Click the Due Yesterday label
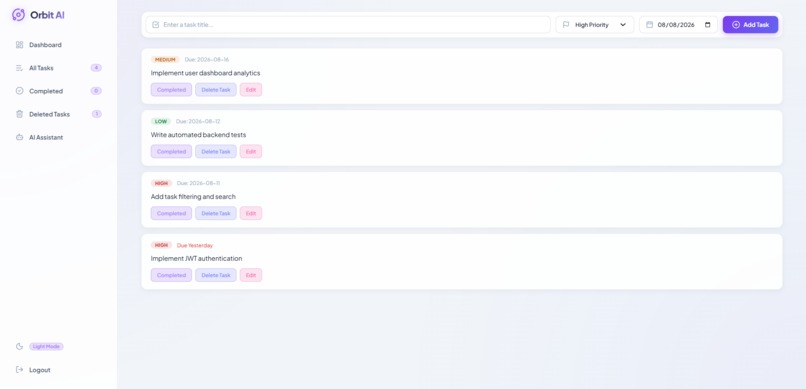Image resolution: width=806 pixels, height=389 pixels. [195, 245]
